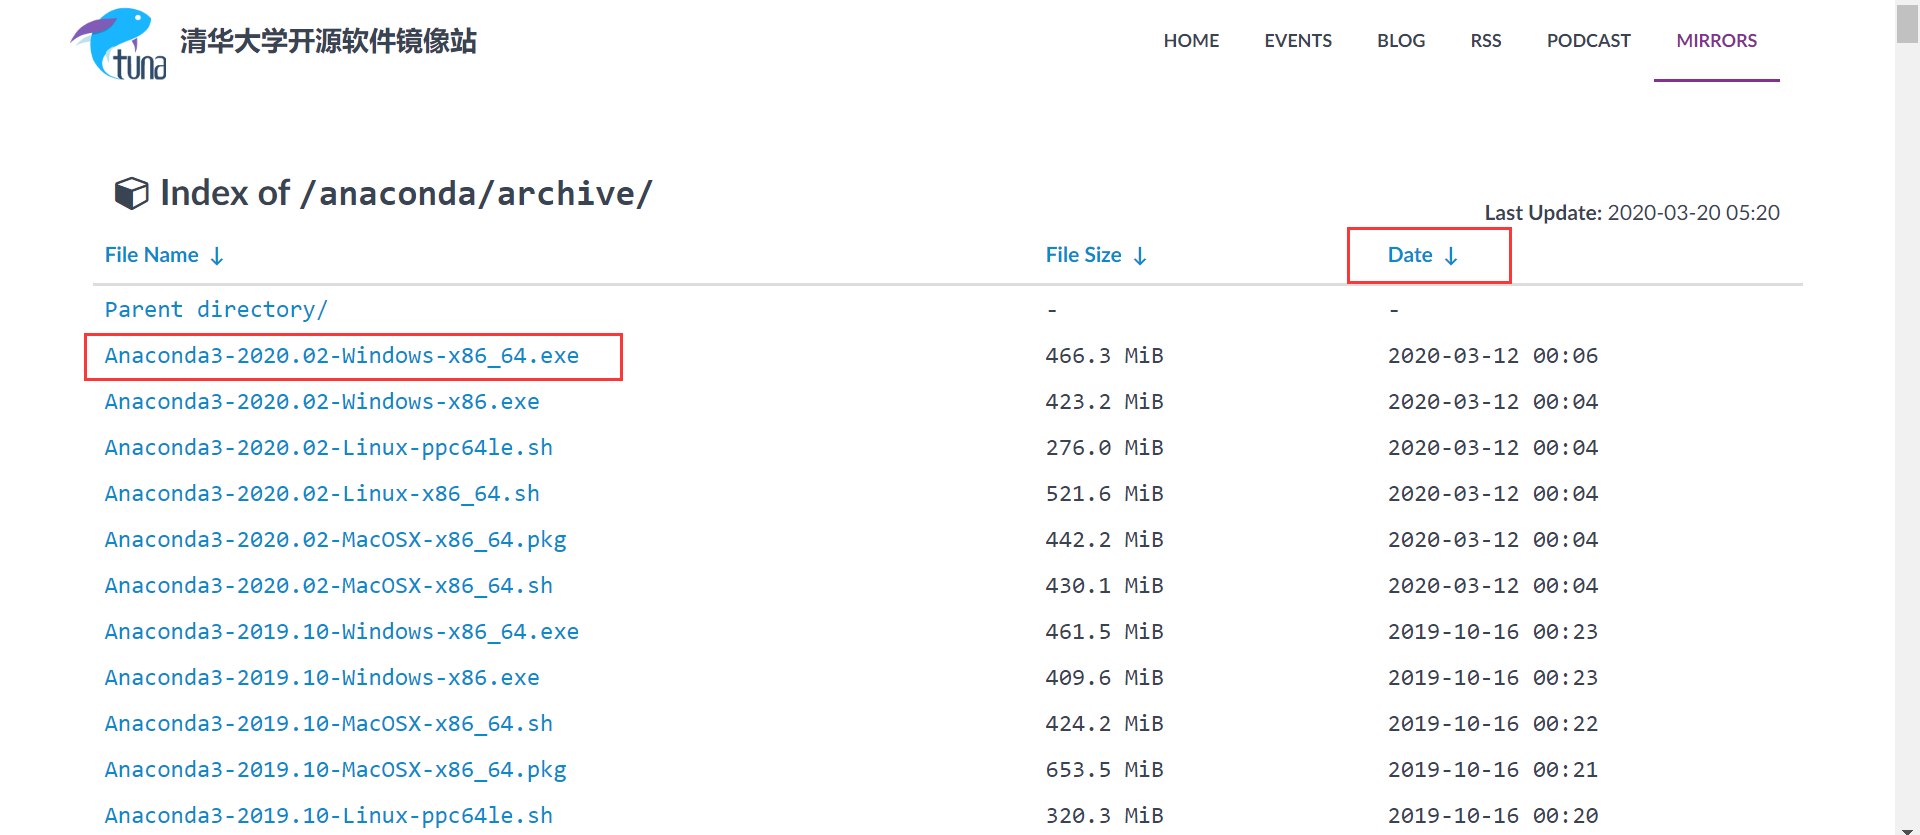Sort by Date arrow icon
The height and width of the screenshot is (835, 1920).
click(1451, 256)
